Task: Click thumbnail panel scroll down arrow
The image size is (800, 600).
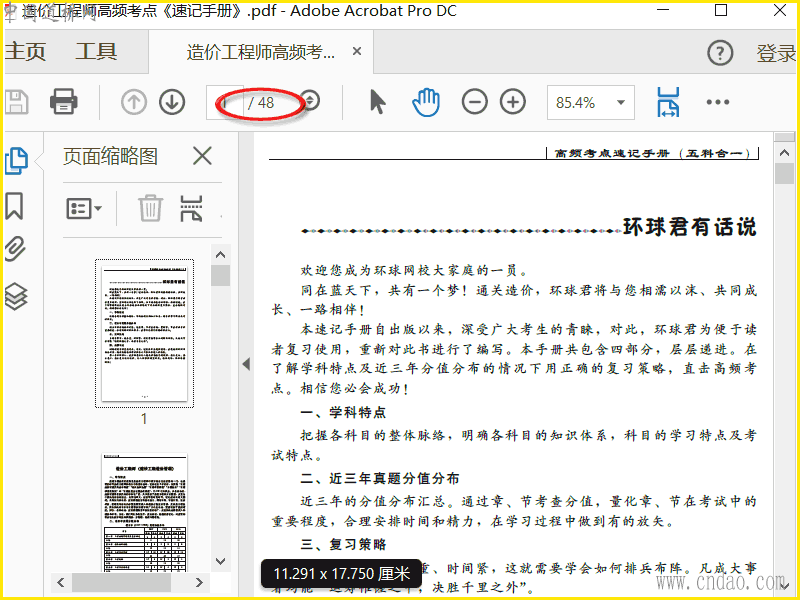Action: (220, 561)
